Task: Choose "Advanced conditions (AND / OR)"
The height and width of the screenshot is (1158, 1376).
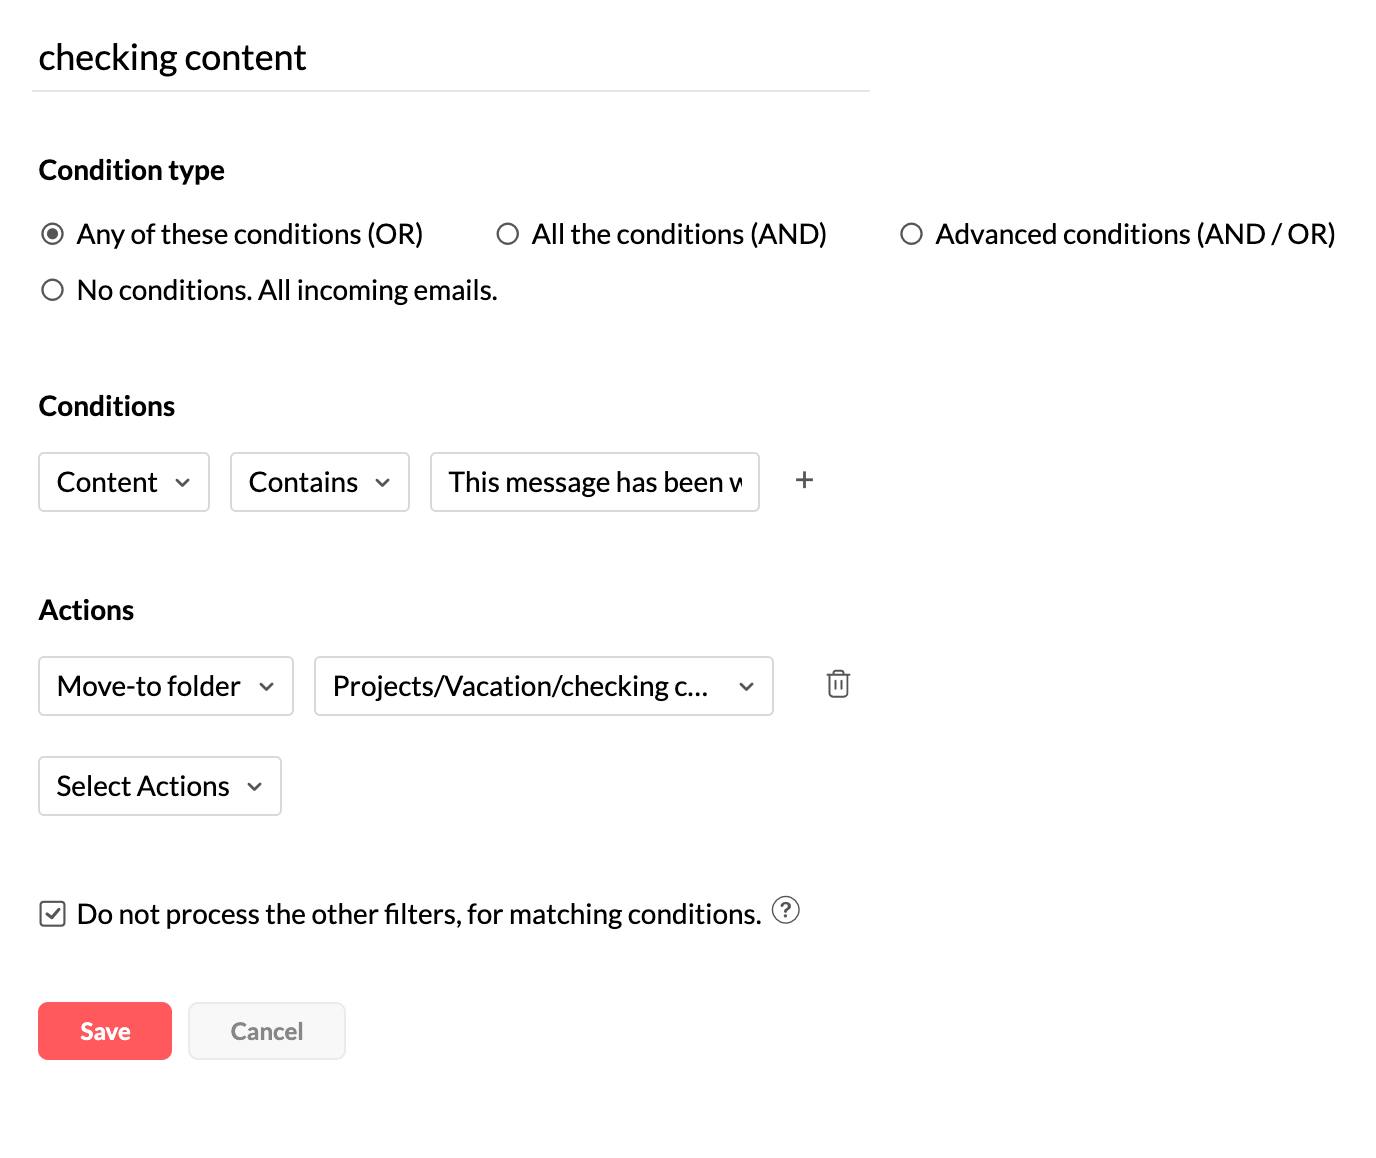Action: click(911, 233)
